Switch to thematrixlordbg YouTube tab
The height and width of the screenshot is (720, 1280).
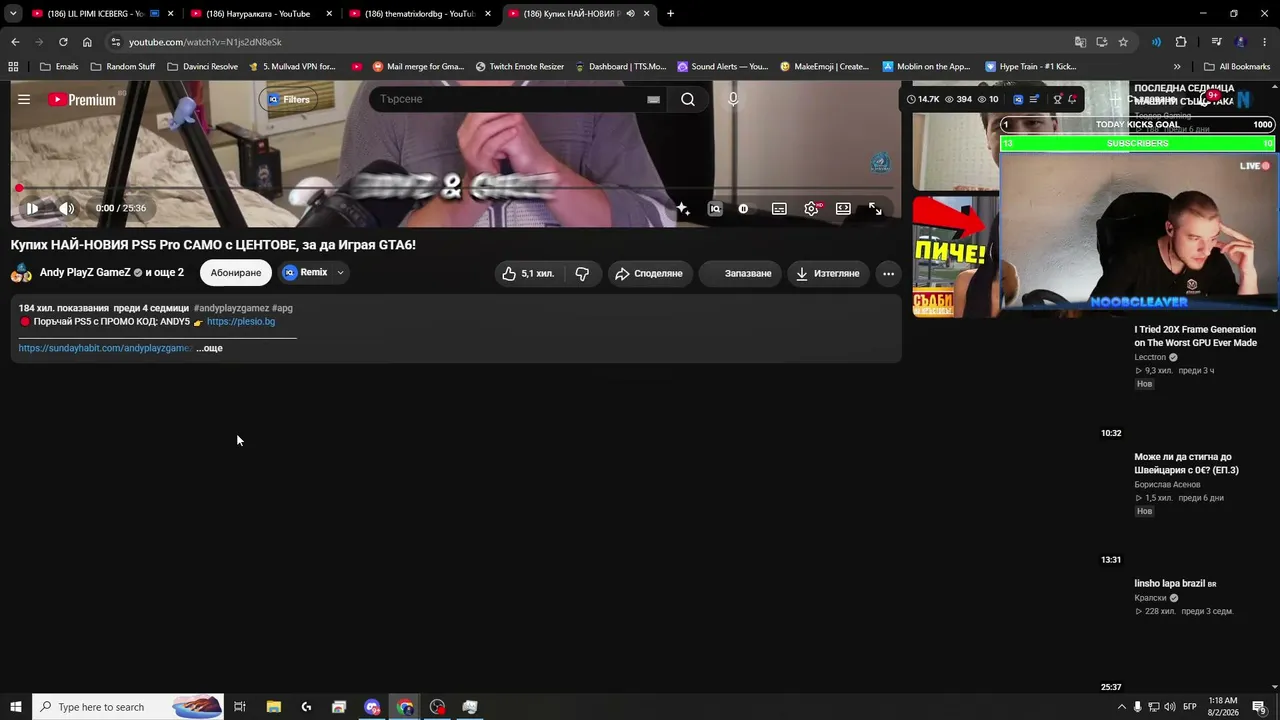coord(418,14)
